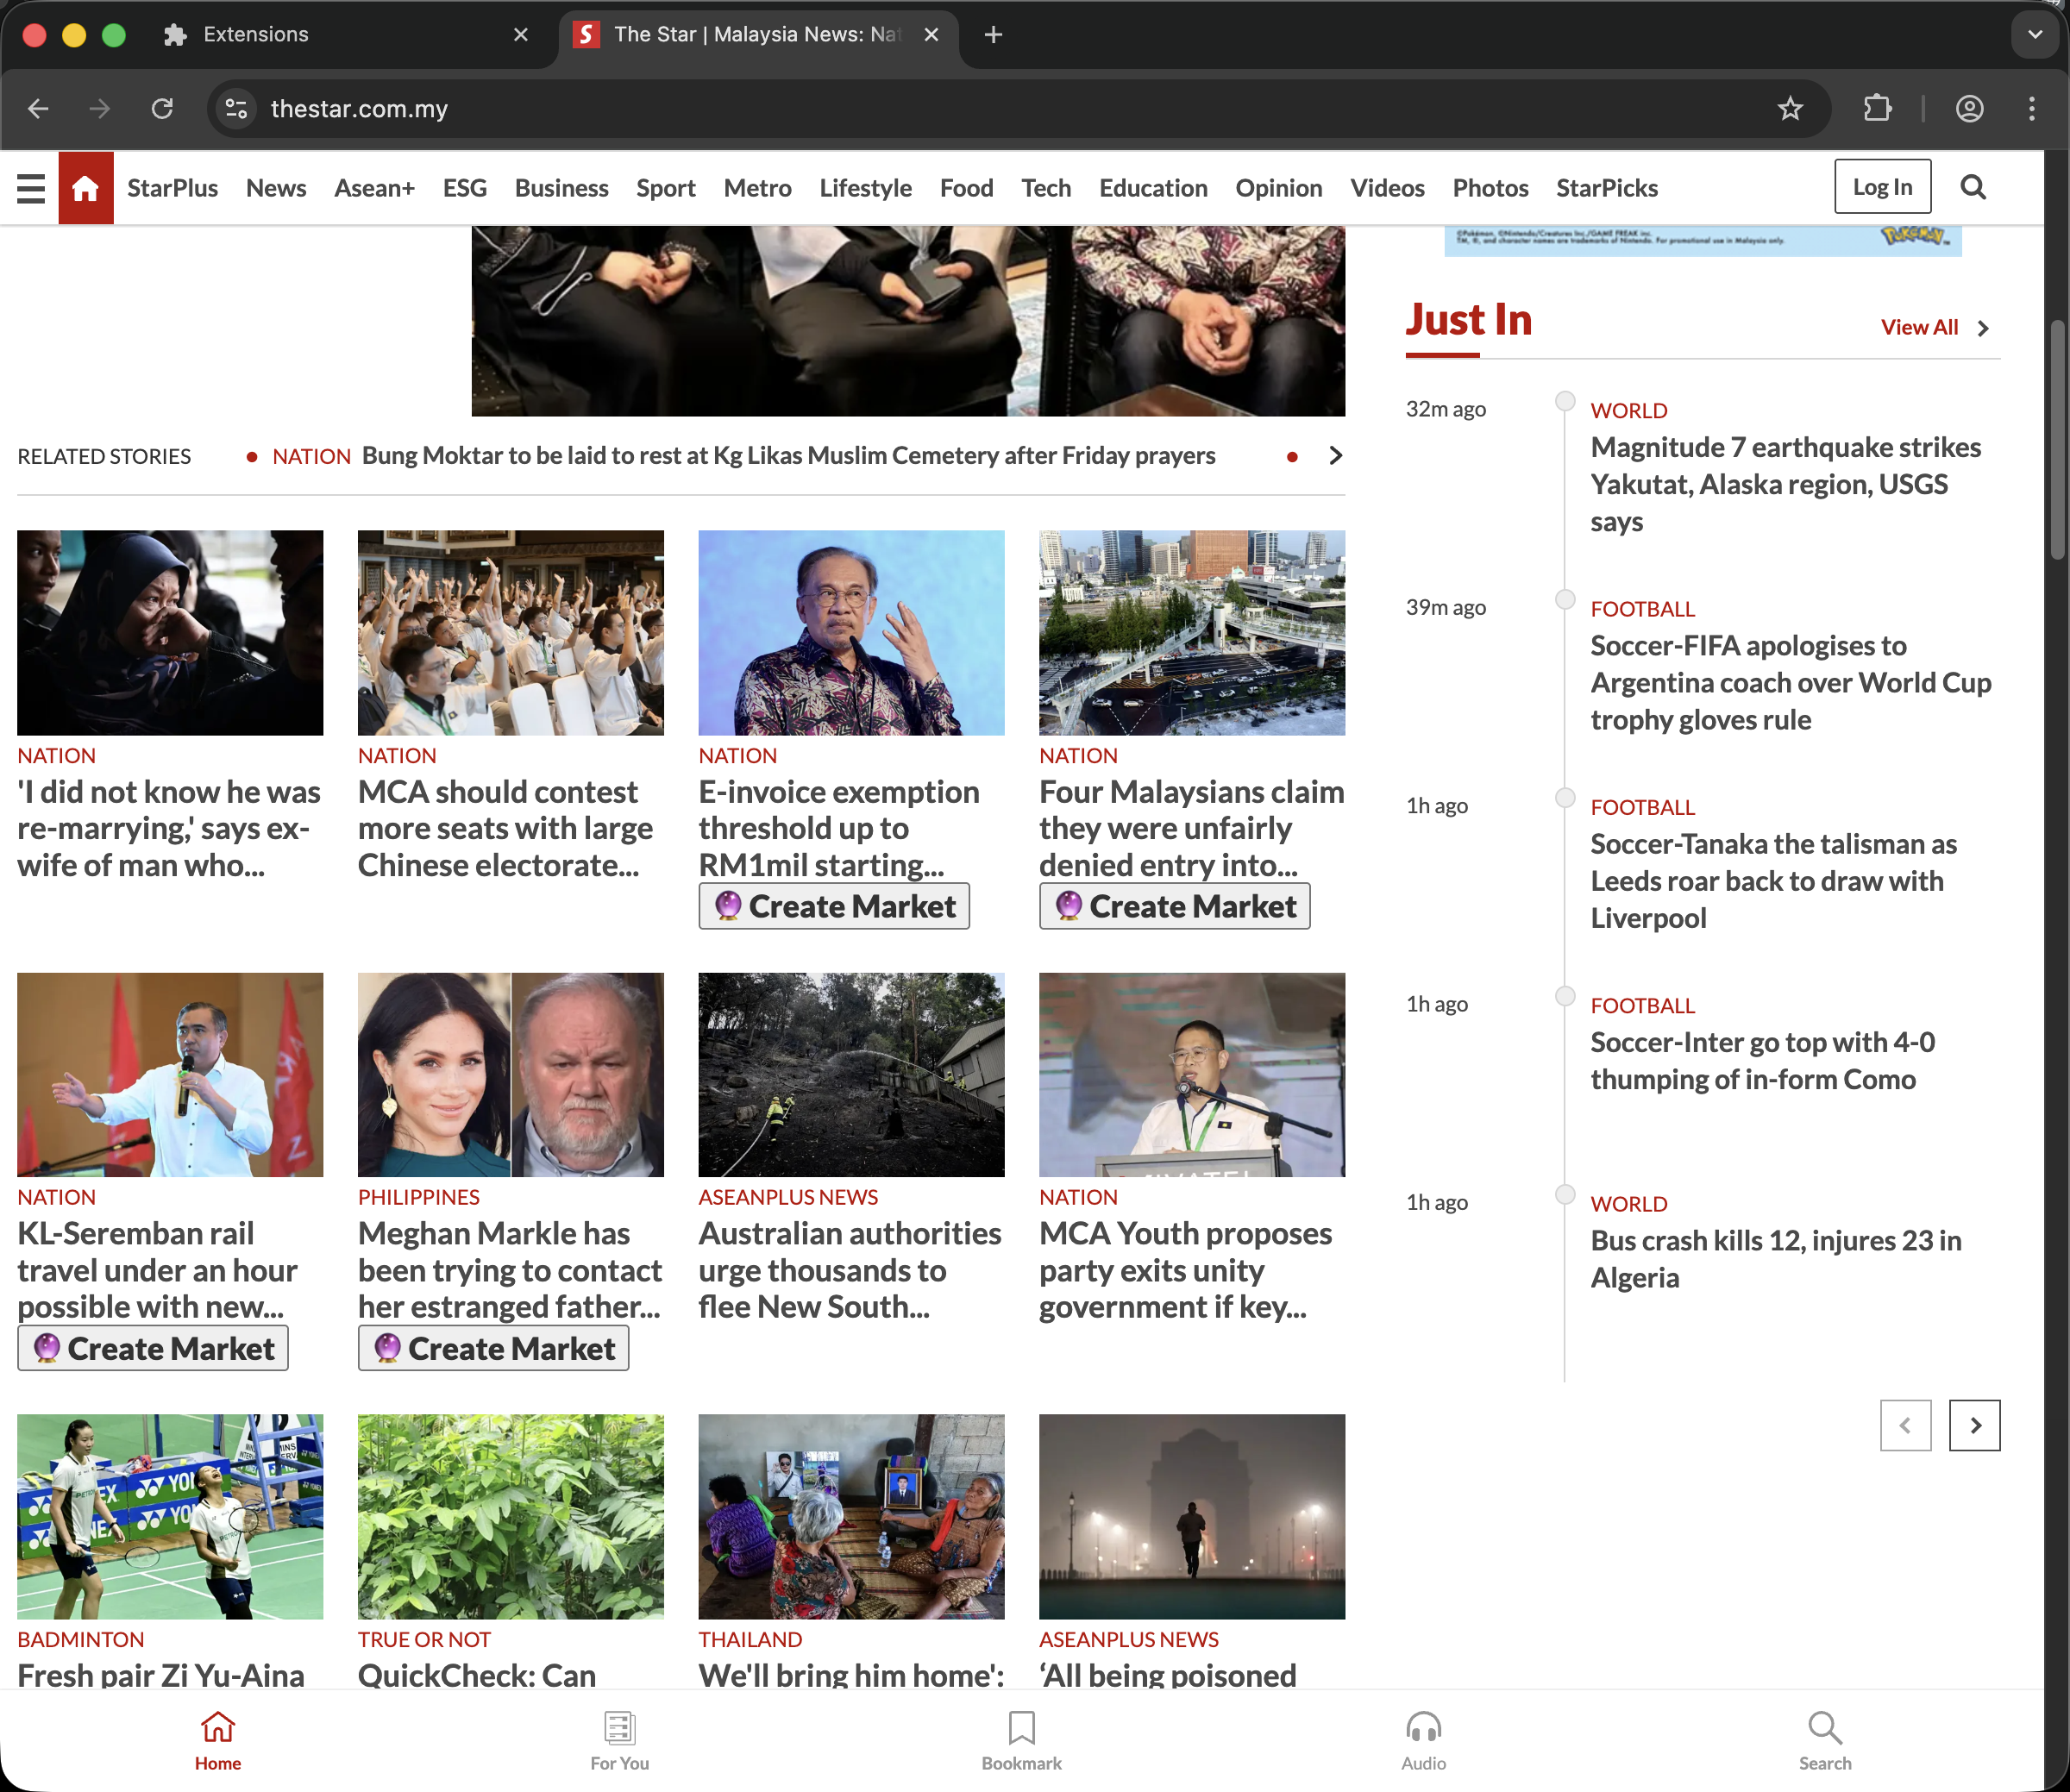Click the red Home icon in navbar
Viewport: 2070px width, 1792px height.
tap(86, 188)
